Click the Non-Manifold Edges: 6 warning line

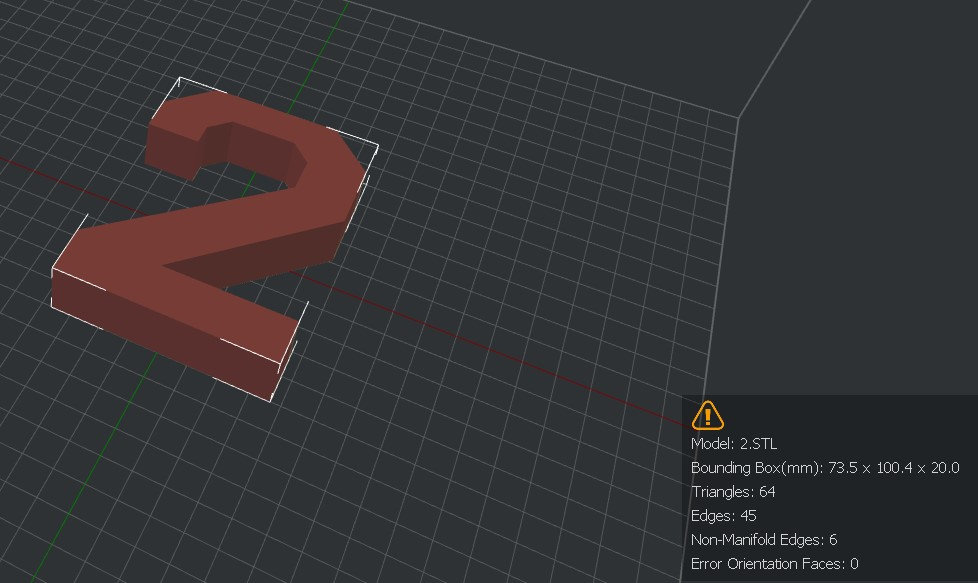pyautogui.click(x=764, y=539)
